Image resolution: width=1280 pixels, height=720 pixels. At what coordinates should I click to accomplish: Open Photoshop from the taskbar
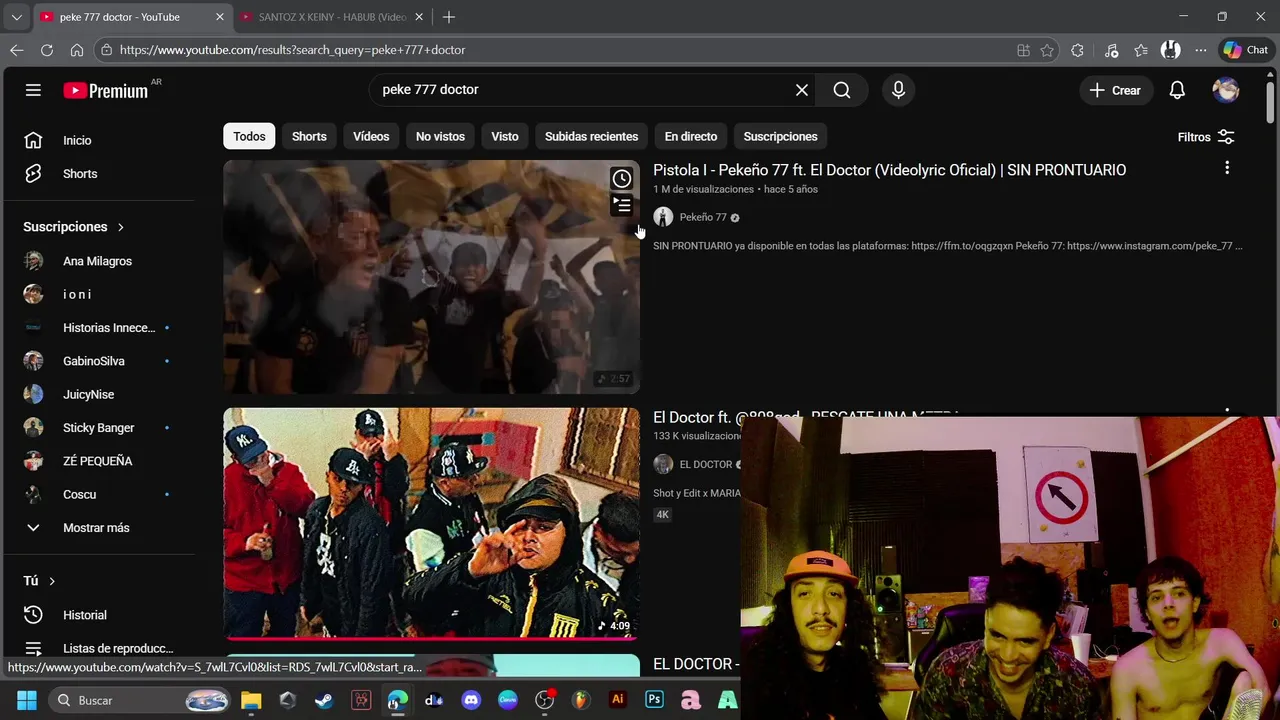[x=654, y=700]
